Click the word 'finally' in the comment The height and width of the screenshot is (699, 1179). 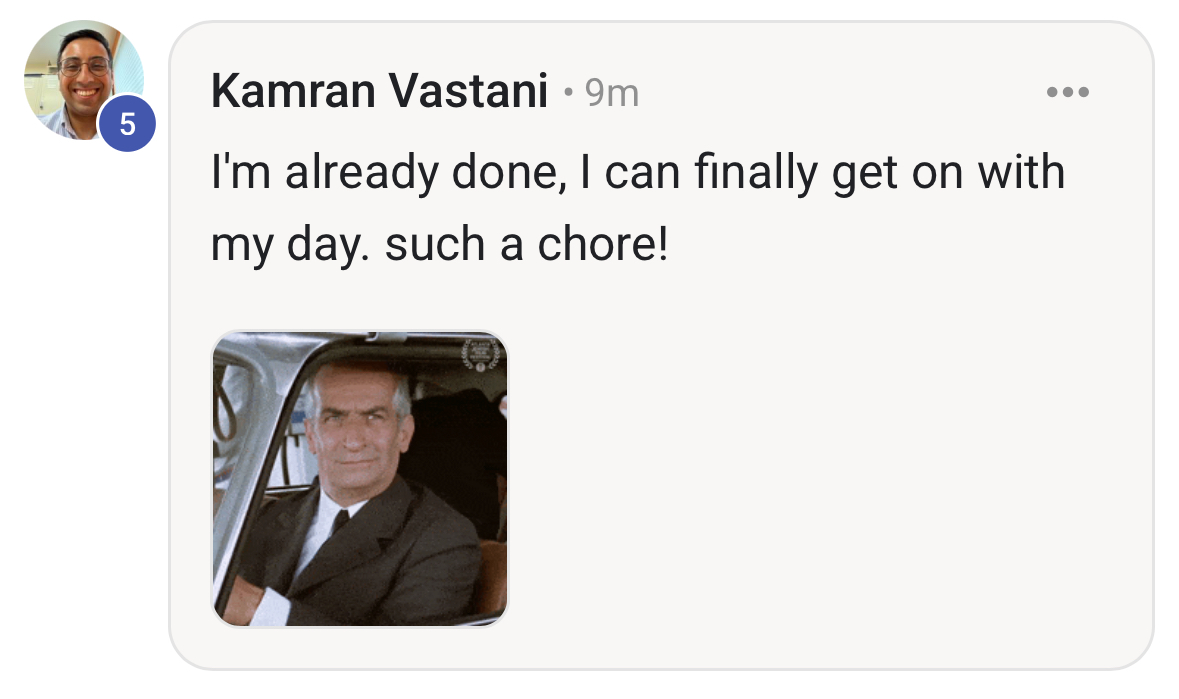pyautogui.click(x=755, y=173)
